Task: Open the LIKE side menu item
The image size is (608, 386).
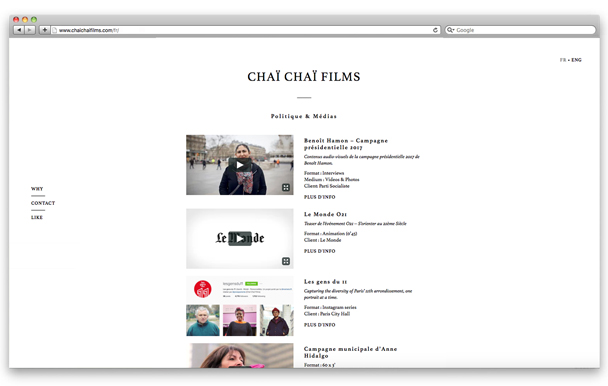Action: [37, 217]
